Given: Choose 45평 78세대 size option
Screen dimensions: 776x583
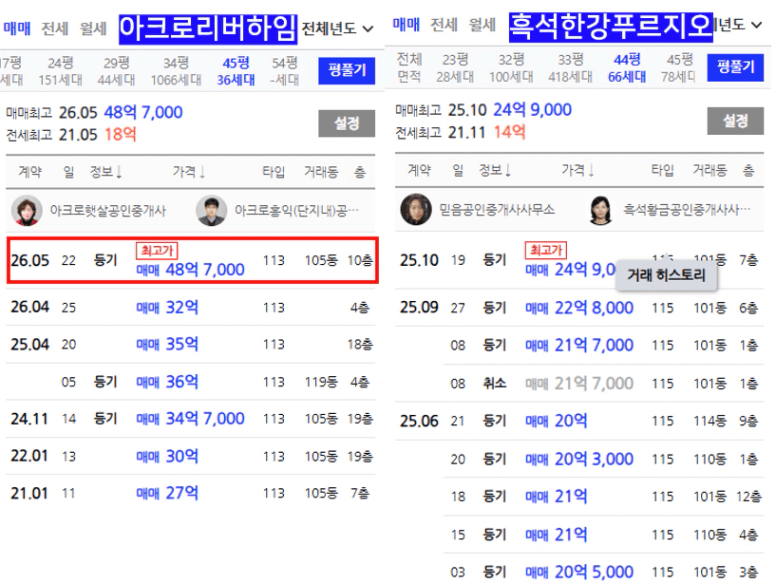Looking at the screenshot, I should coord(679,68).
